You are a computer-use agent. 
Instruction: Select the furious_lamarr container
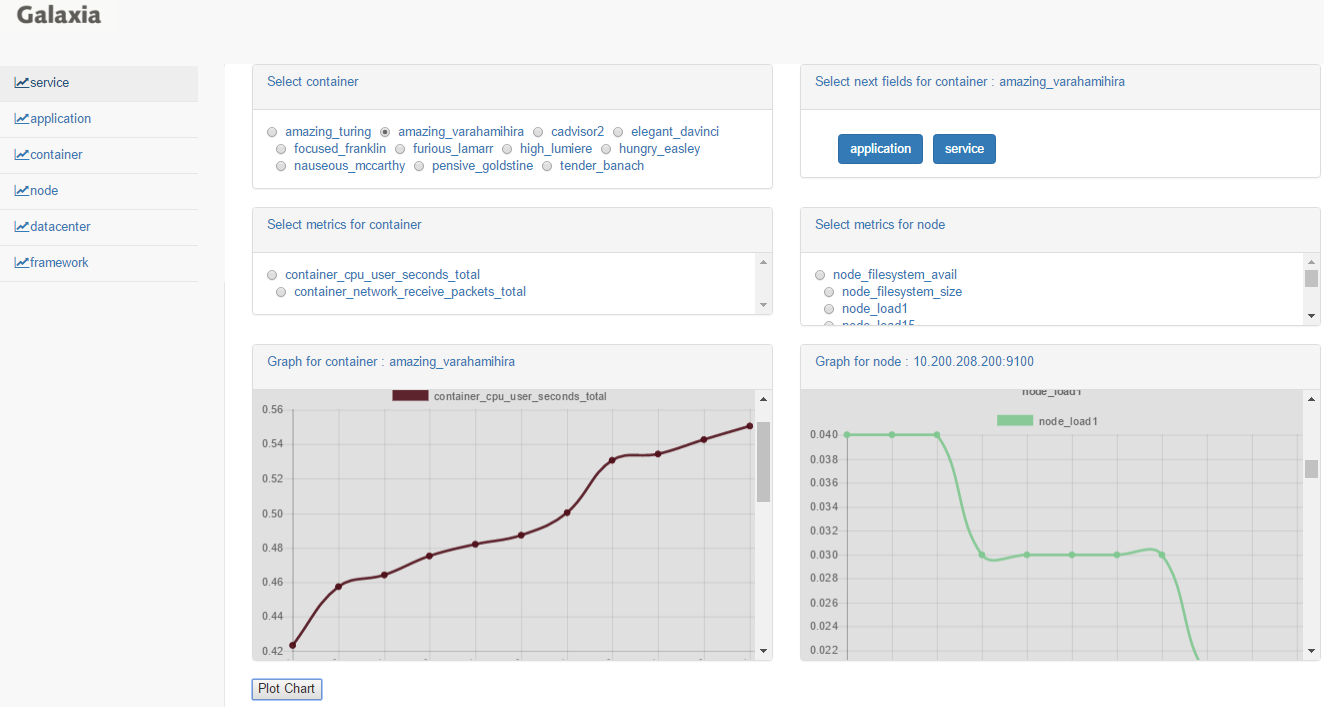coord(401,149)
